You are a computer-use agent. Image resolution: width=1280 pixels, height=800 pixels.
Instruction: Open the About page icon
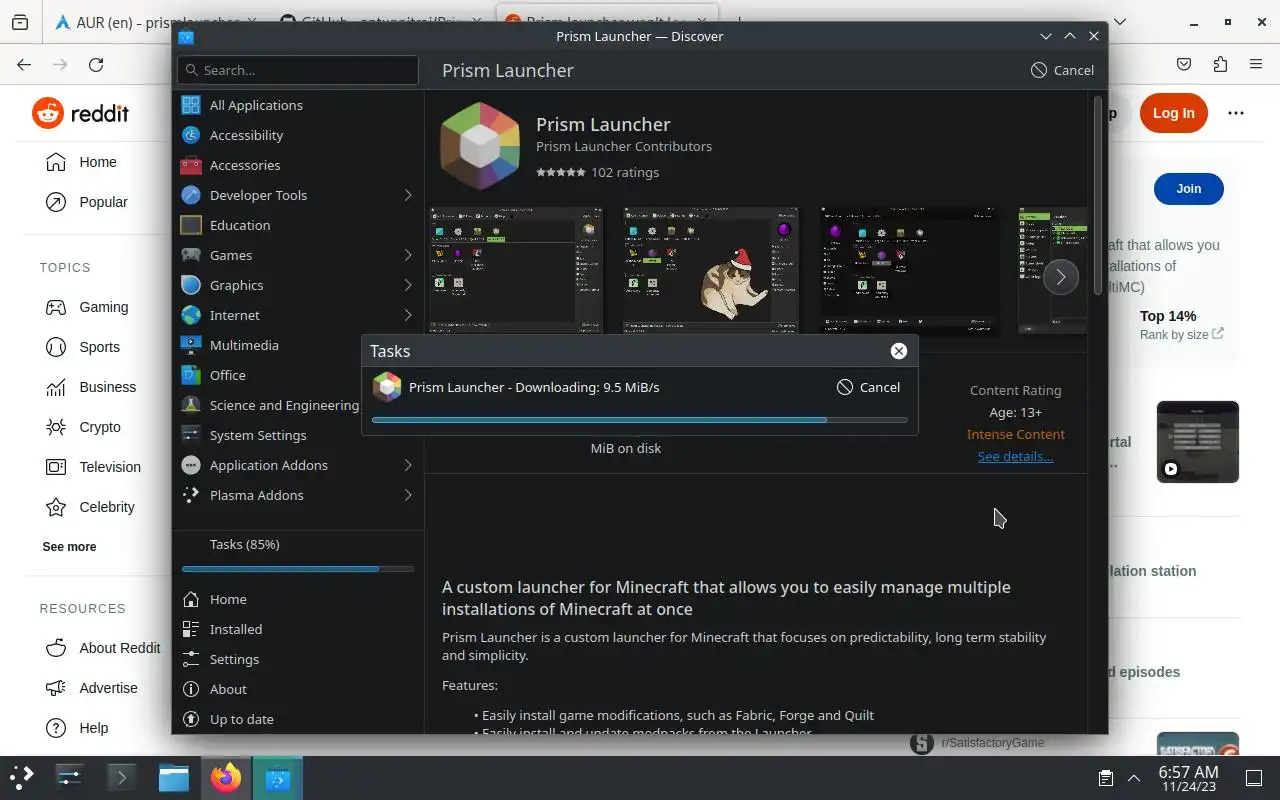191,689
